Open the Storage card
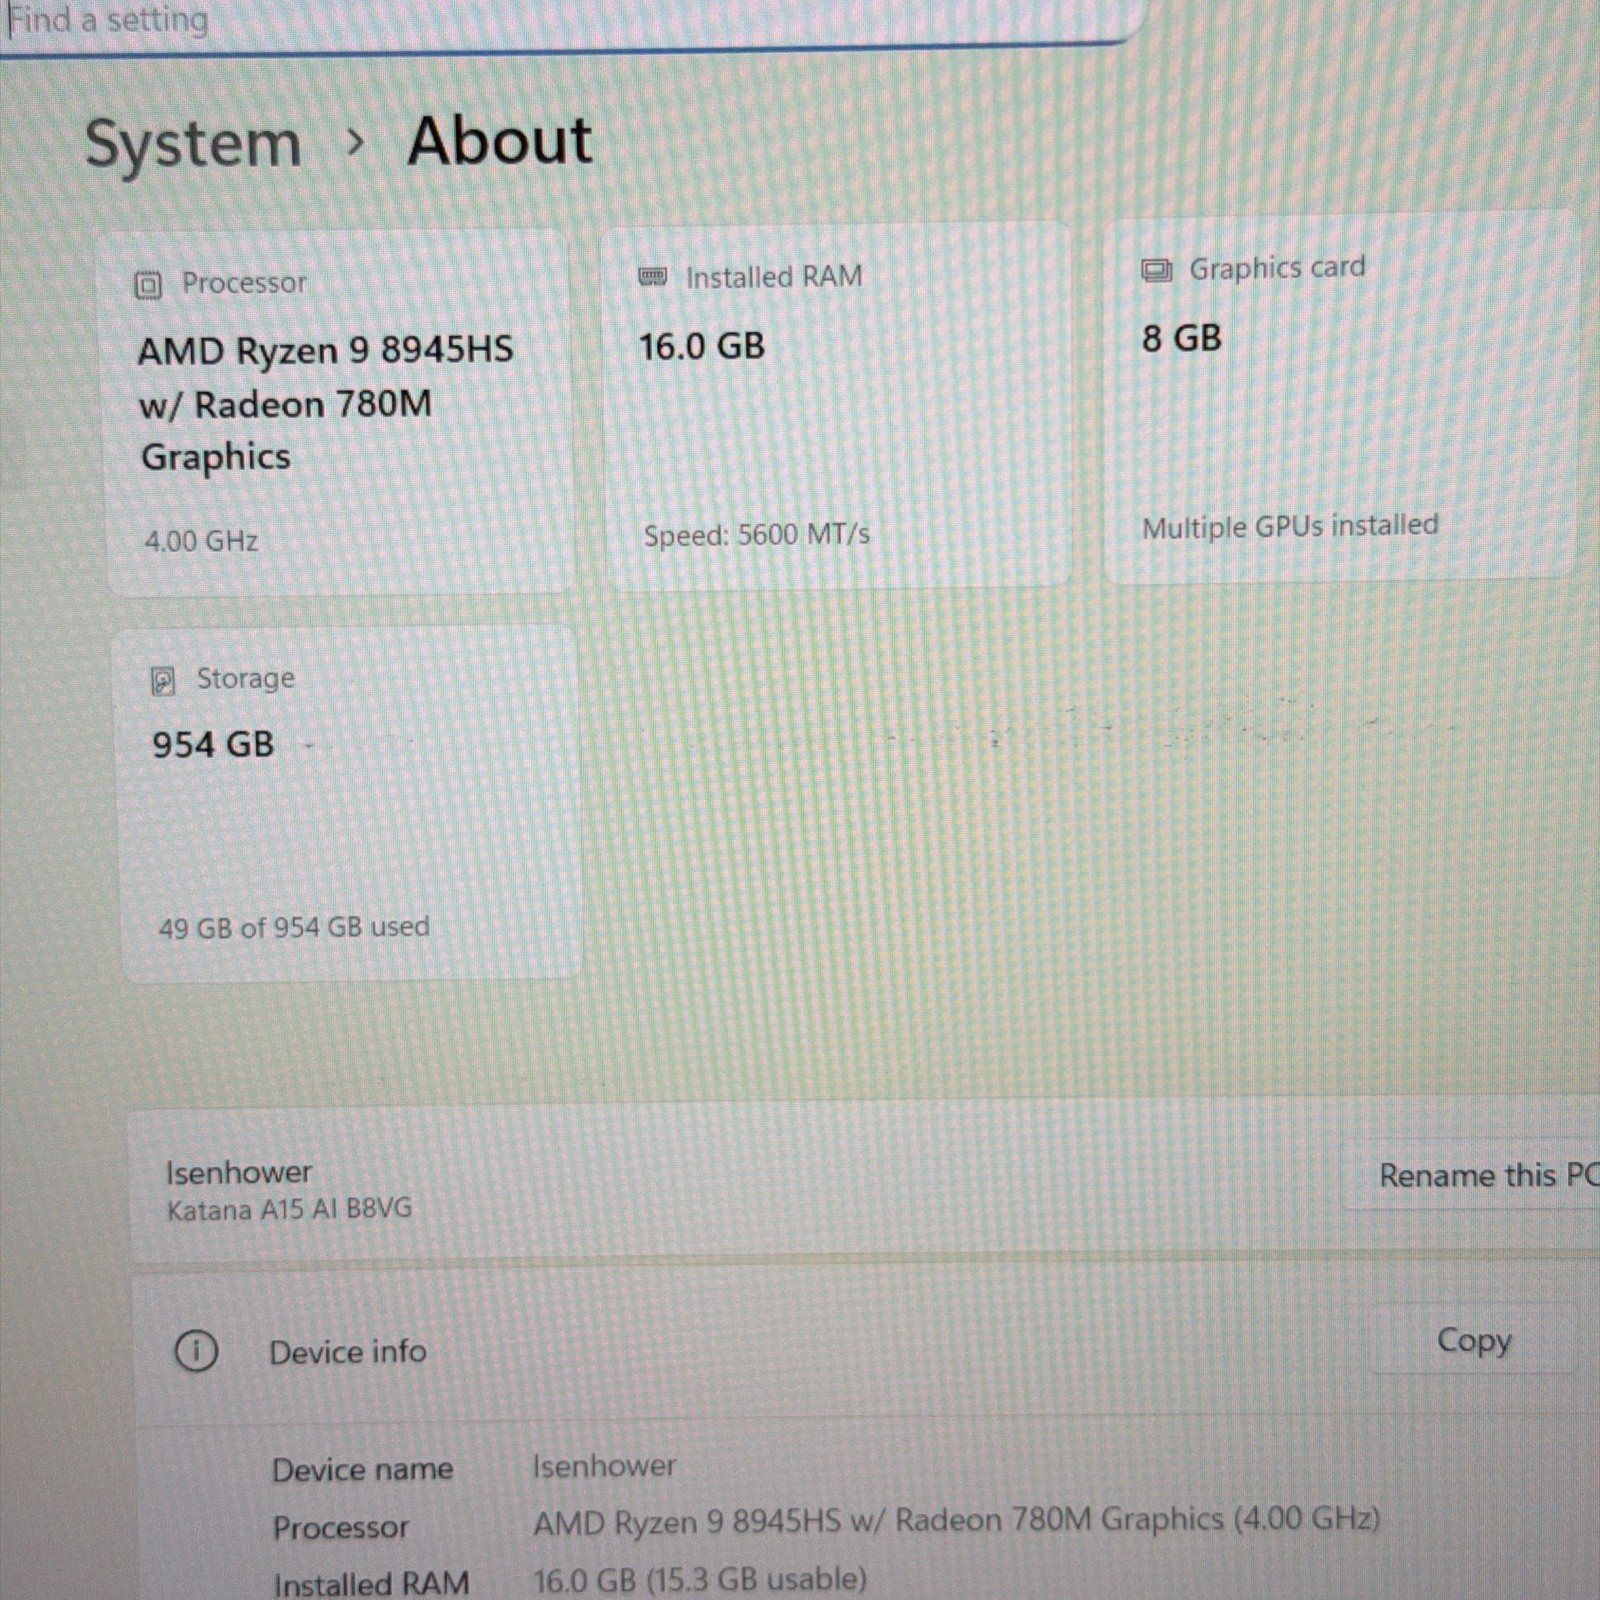 click(x=349, y=804)
